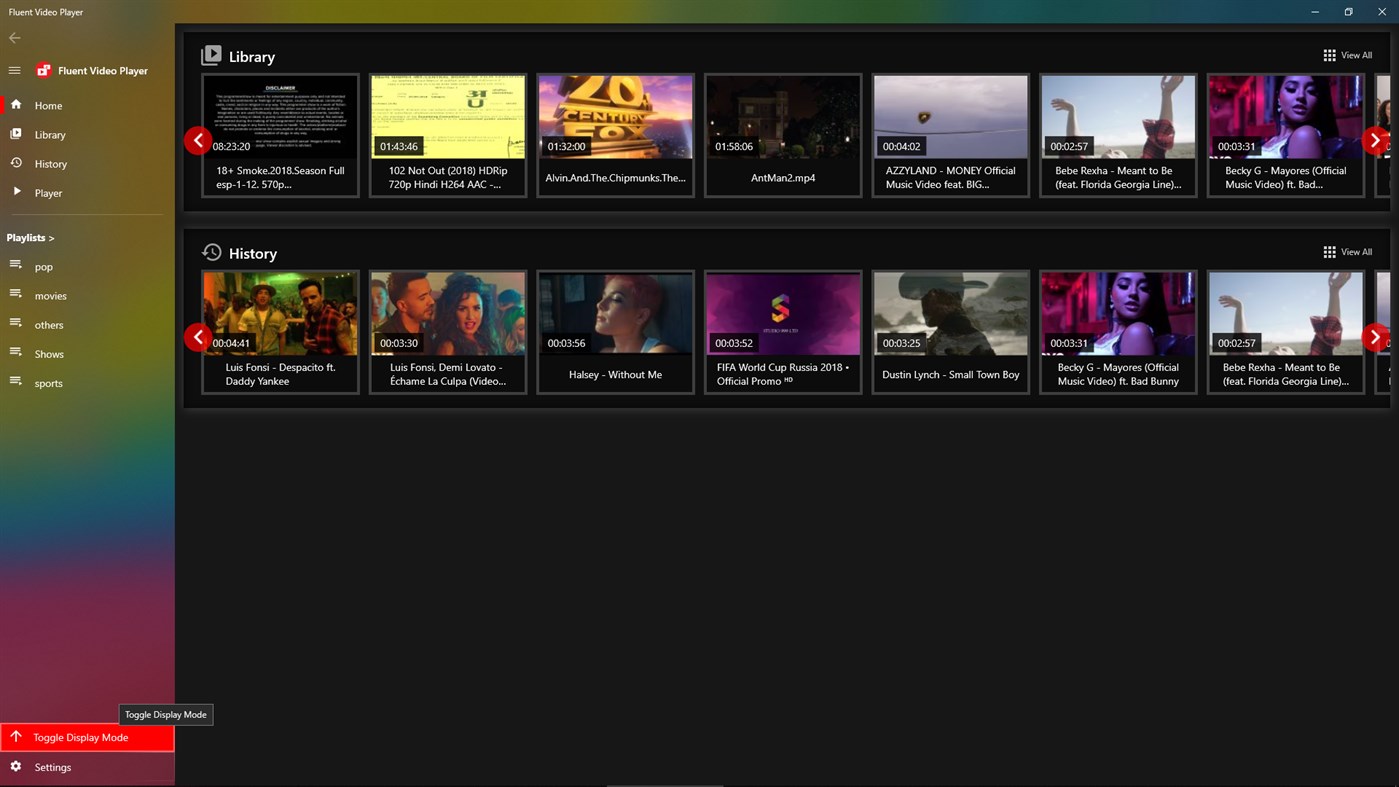1399x787 pixels.
Task: Open Settings from the bottom sidebar
Action: tap(52, 767)
